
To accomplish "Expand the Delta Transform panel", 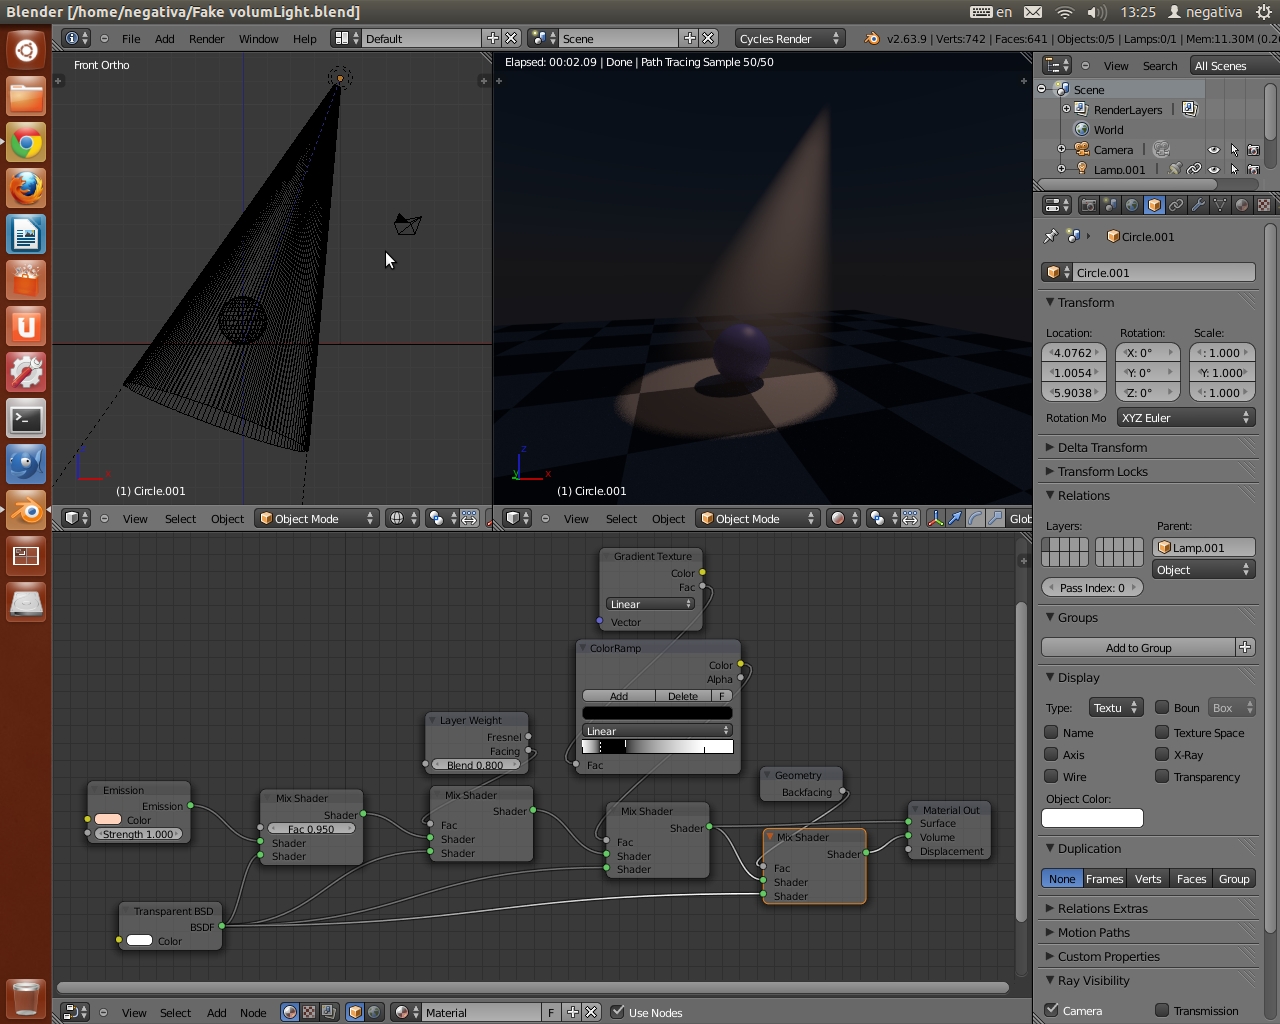I will click(1102, 447).
